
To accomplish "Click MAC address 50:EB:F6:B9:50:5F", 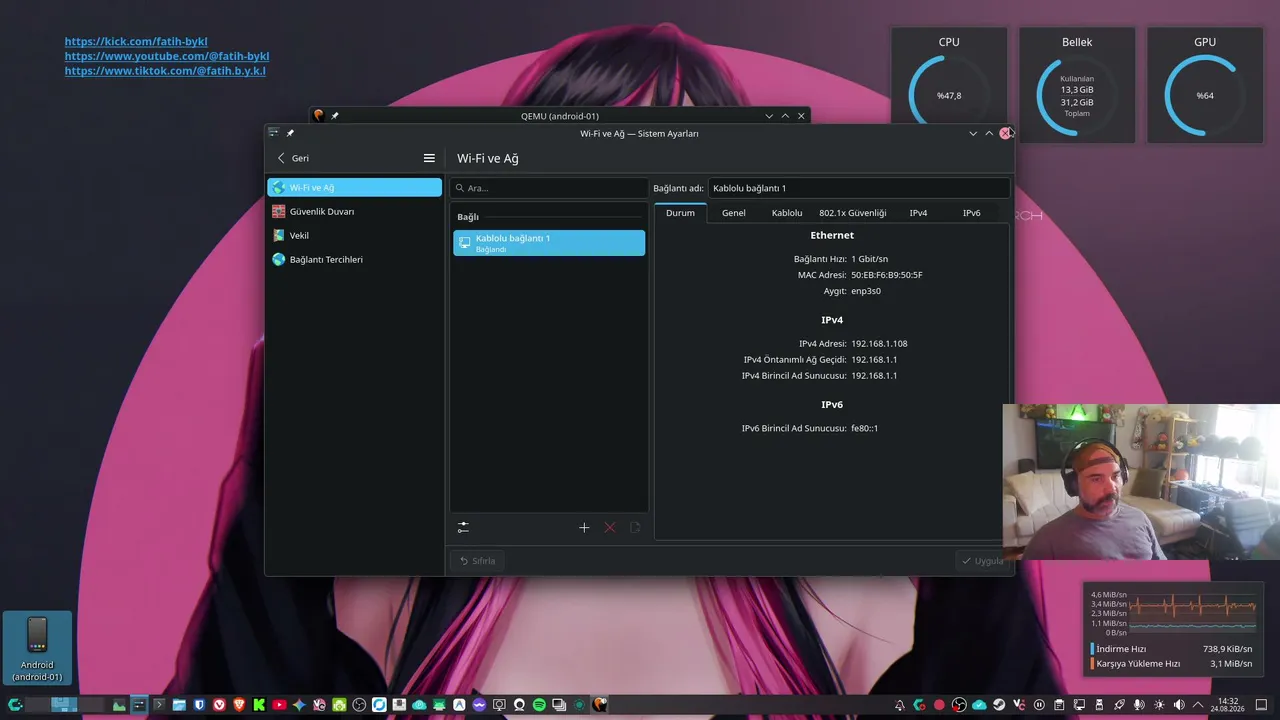I will (887, 275).
